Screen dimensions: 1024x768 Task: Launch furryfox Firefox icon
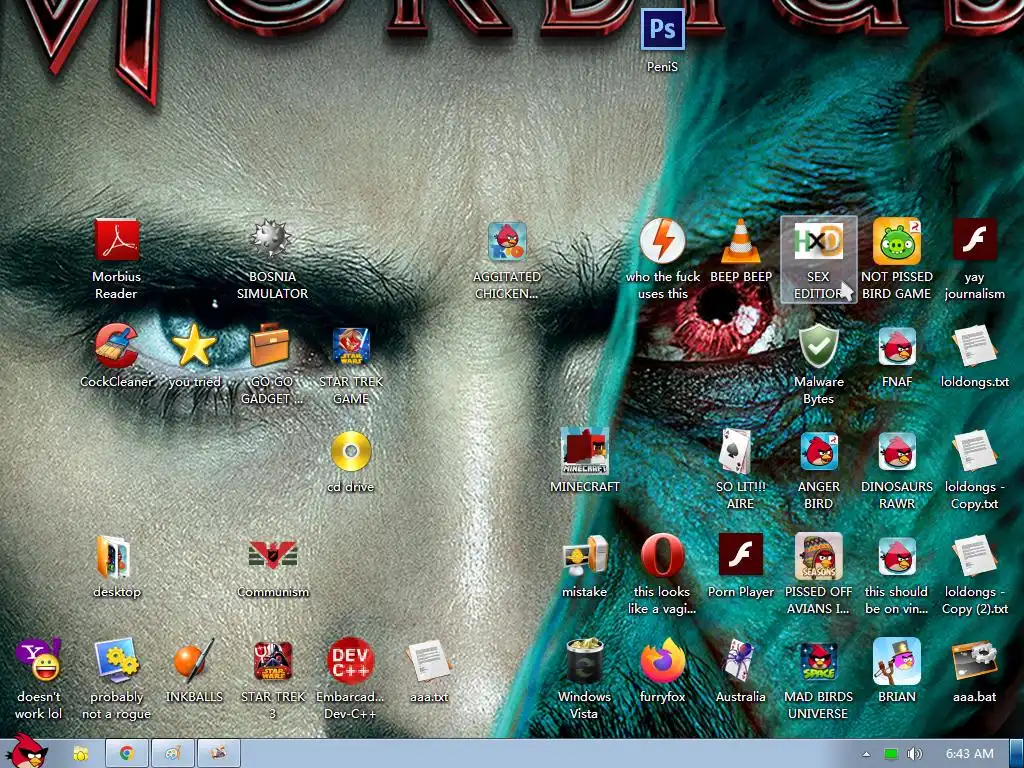tap(662, 660)
